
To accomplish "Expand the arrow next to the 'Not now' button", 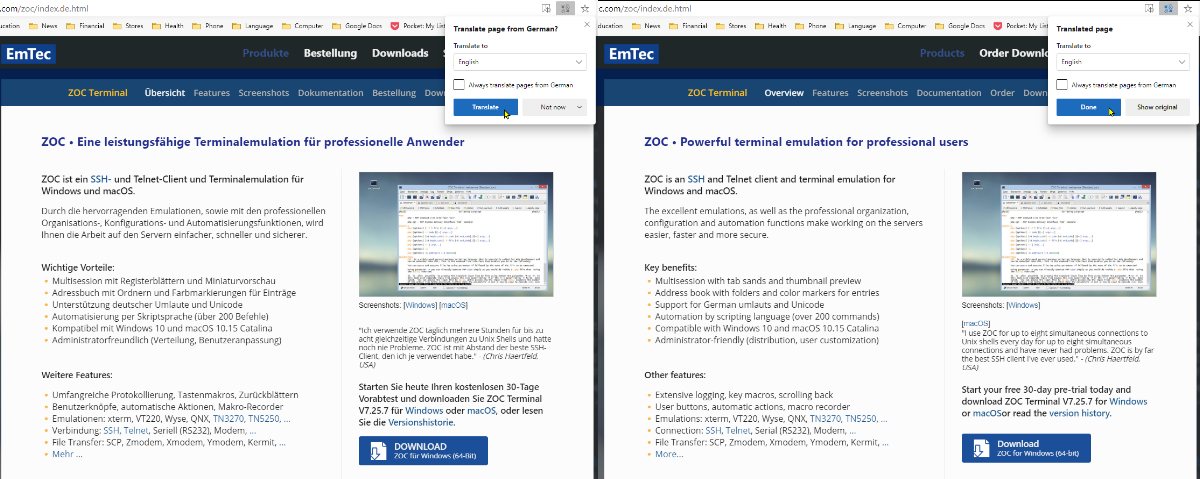I will point(579,106).
